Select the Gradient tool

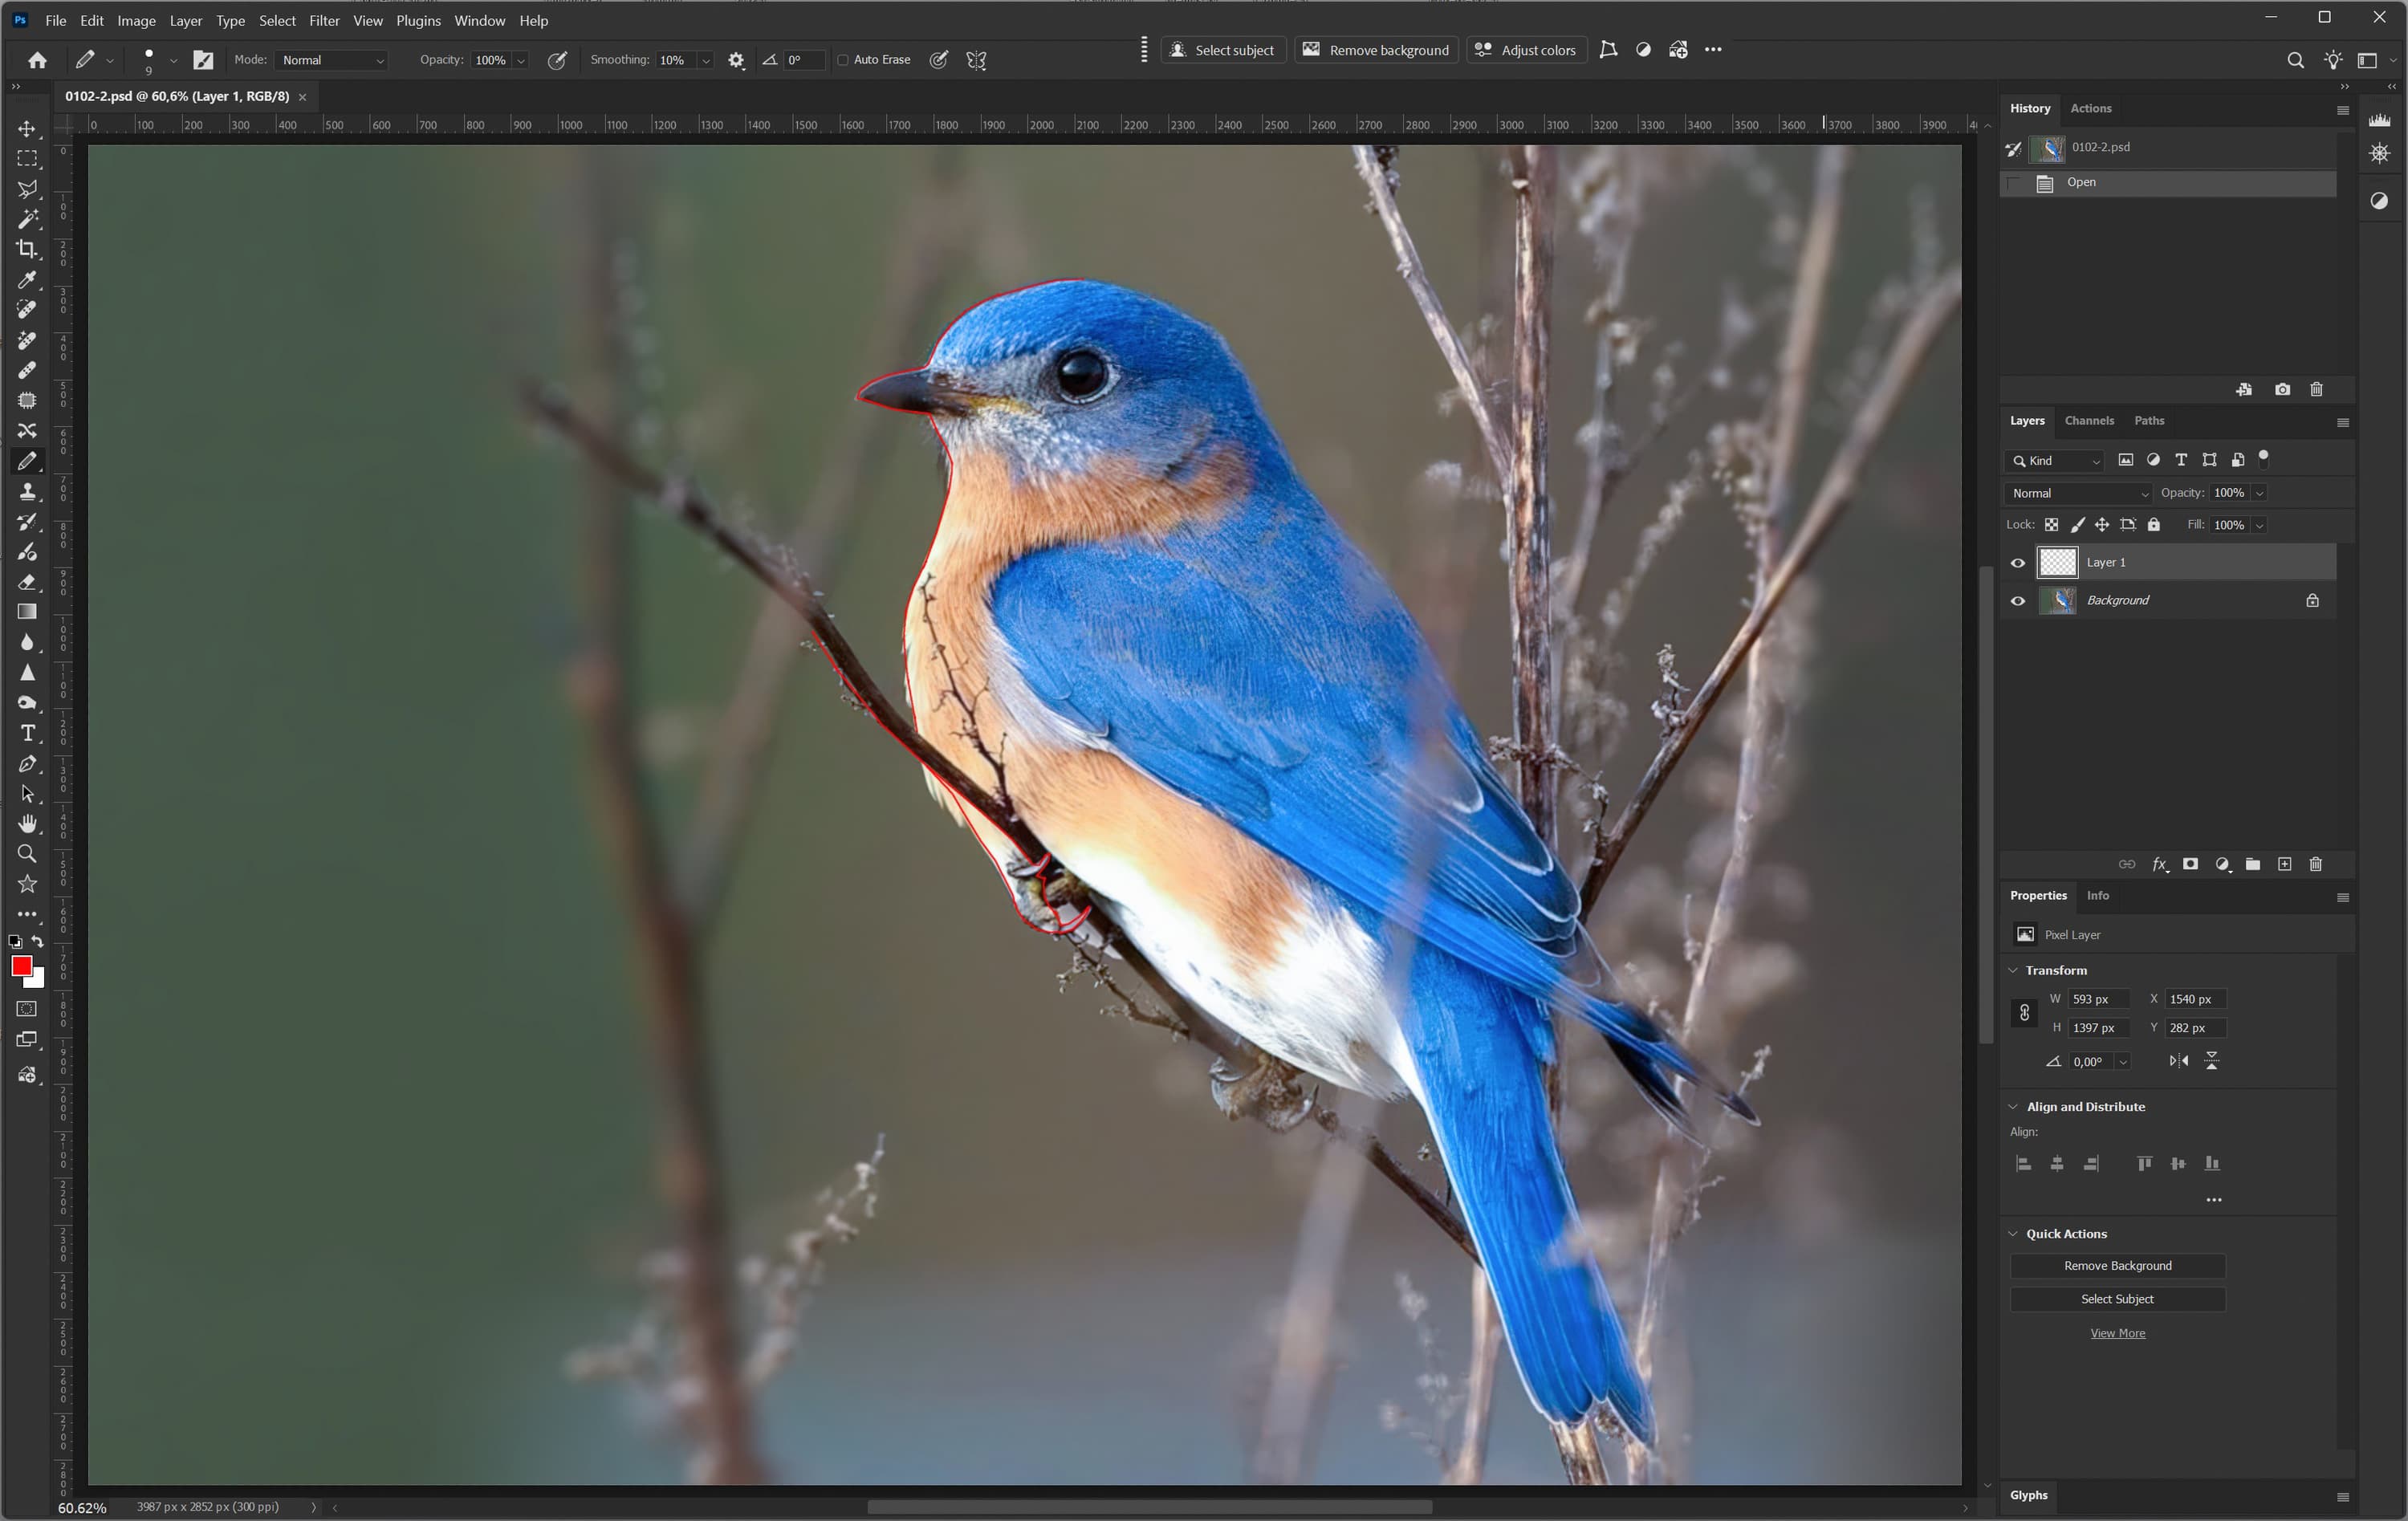pyautogui.click(x=27, y=612)
